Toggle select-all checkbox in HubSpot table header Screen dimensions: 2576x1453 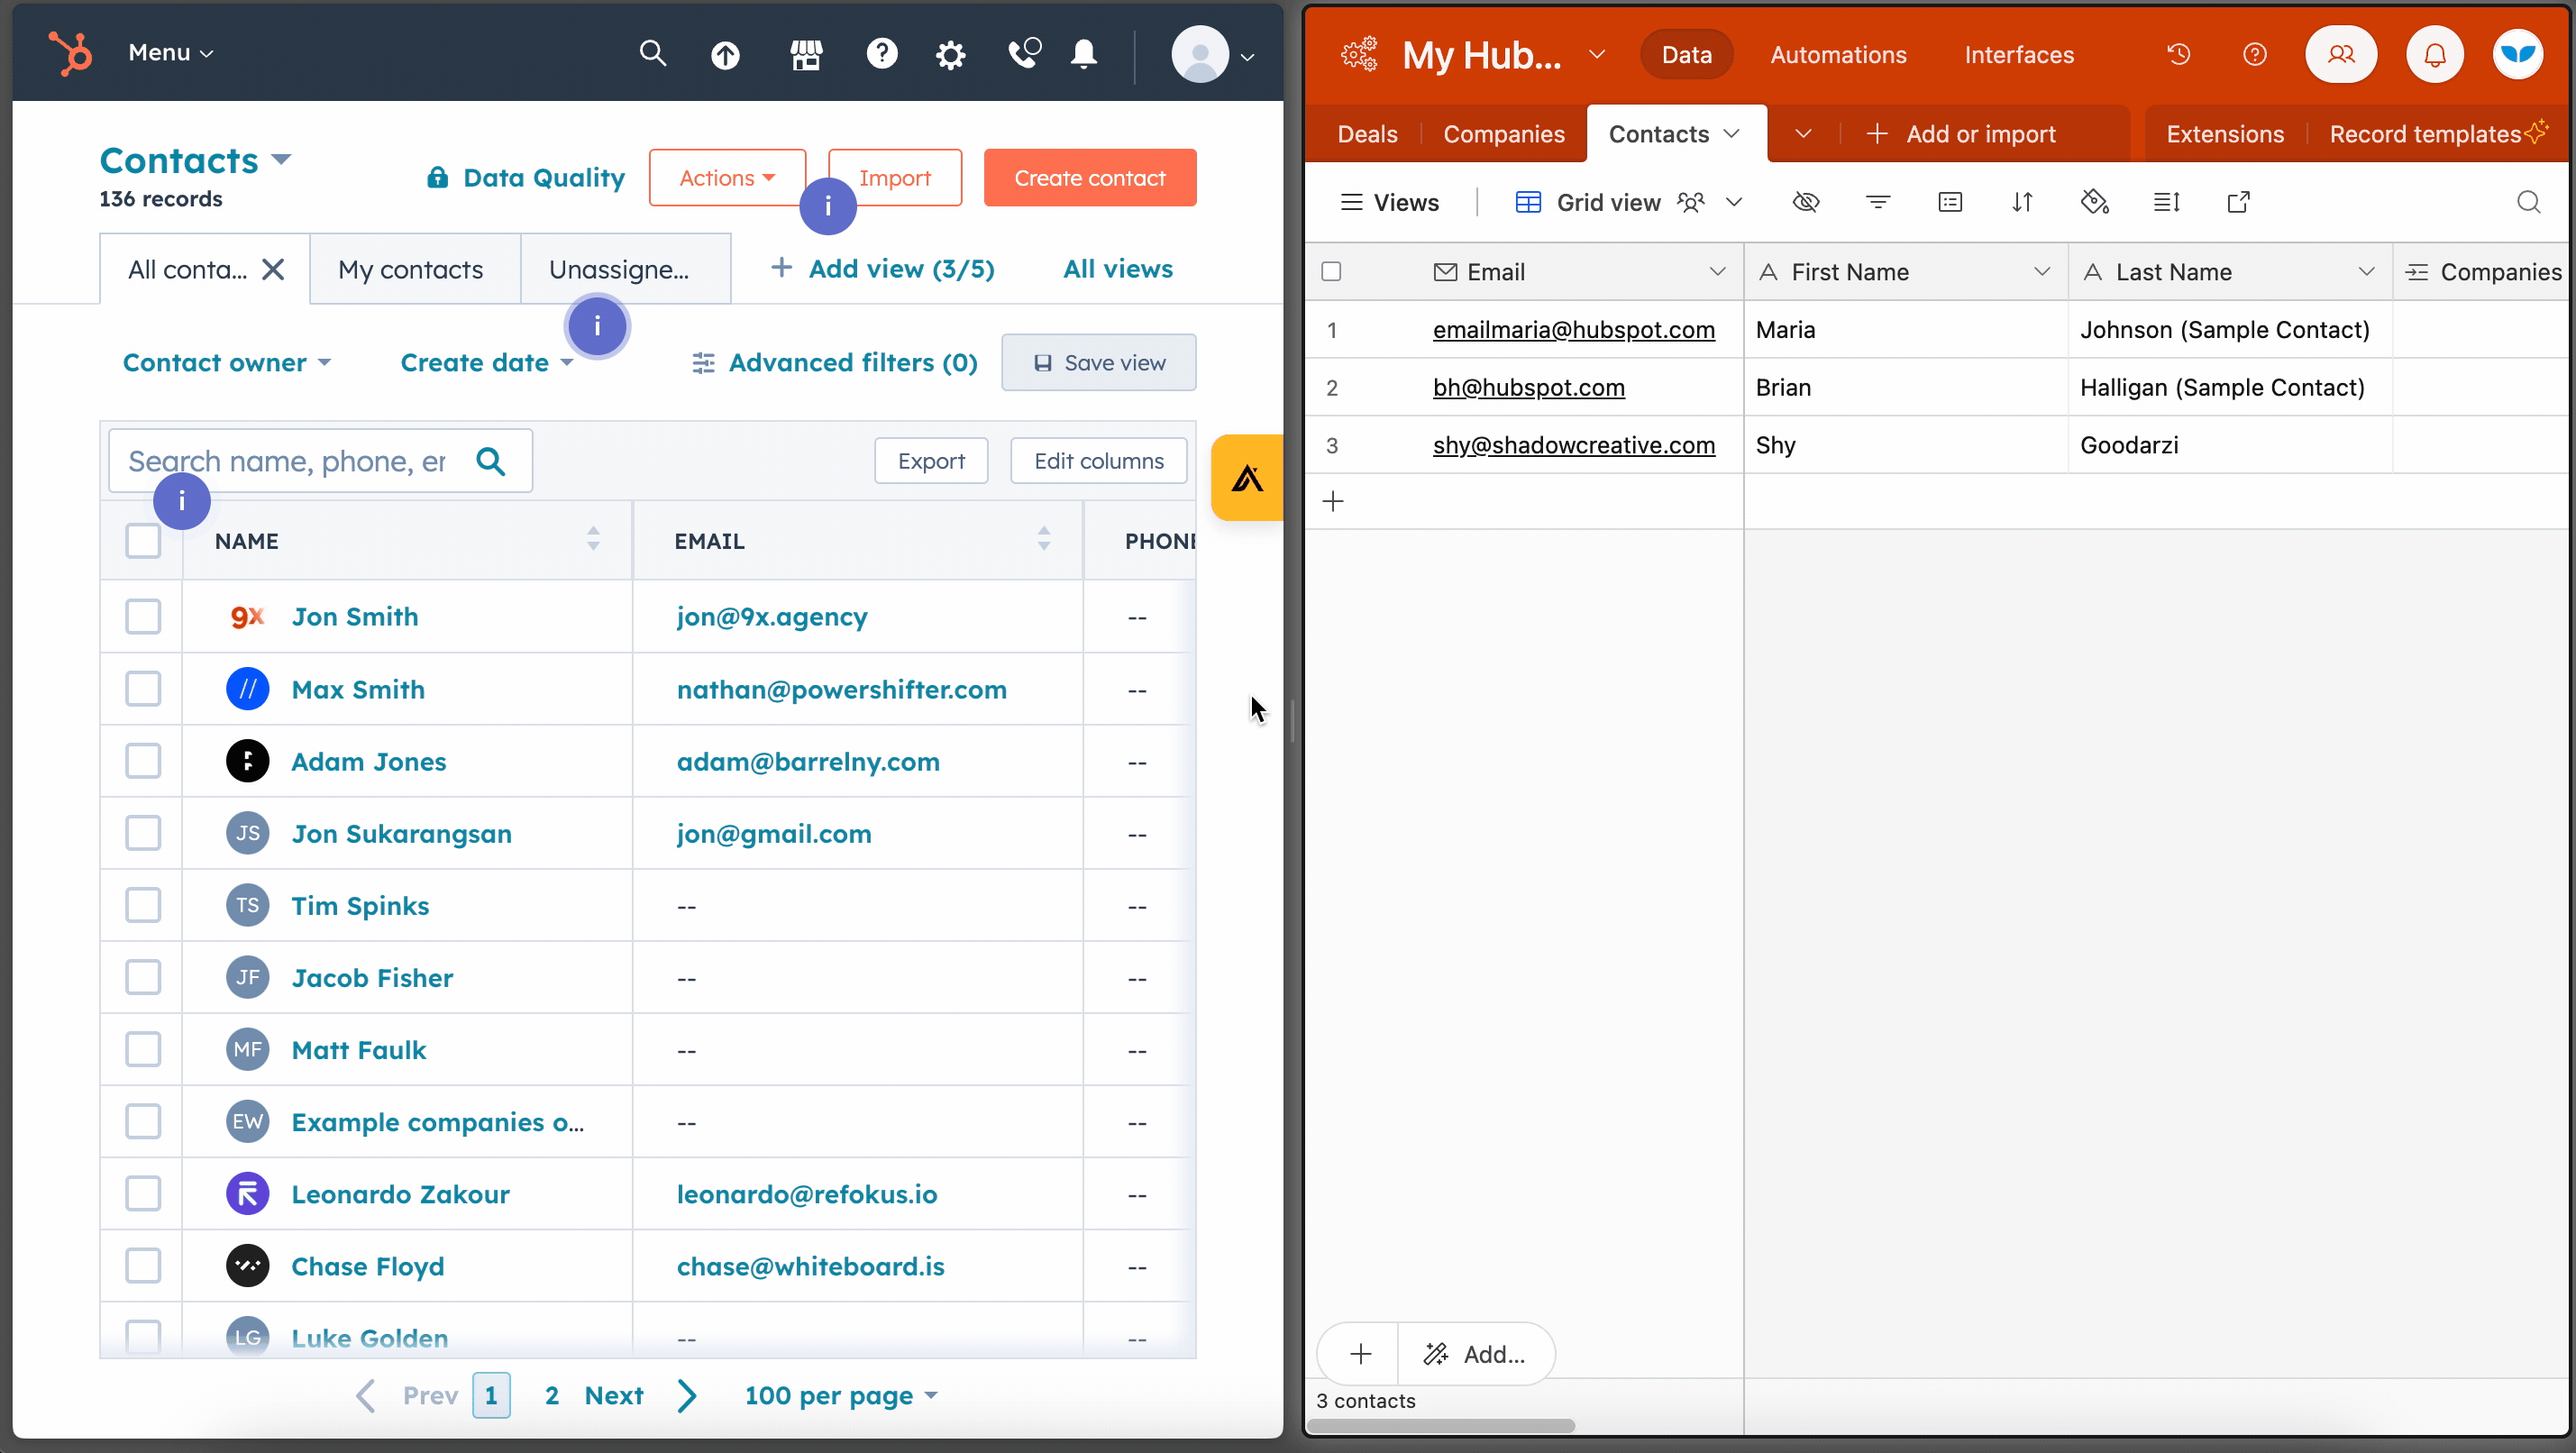click(143, 540)
